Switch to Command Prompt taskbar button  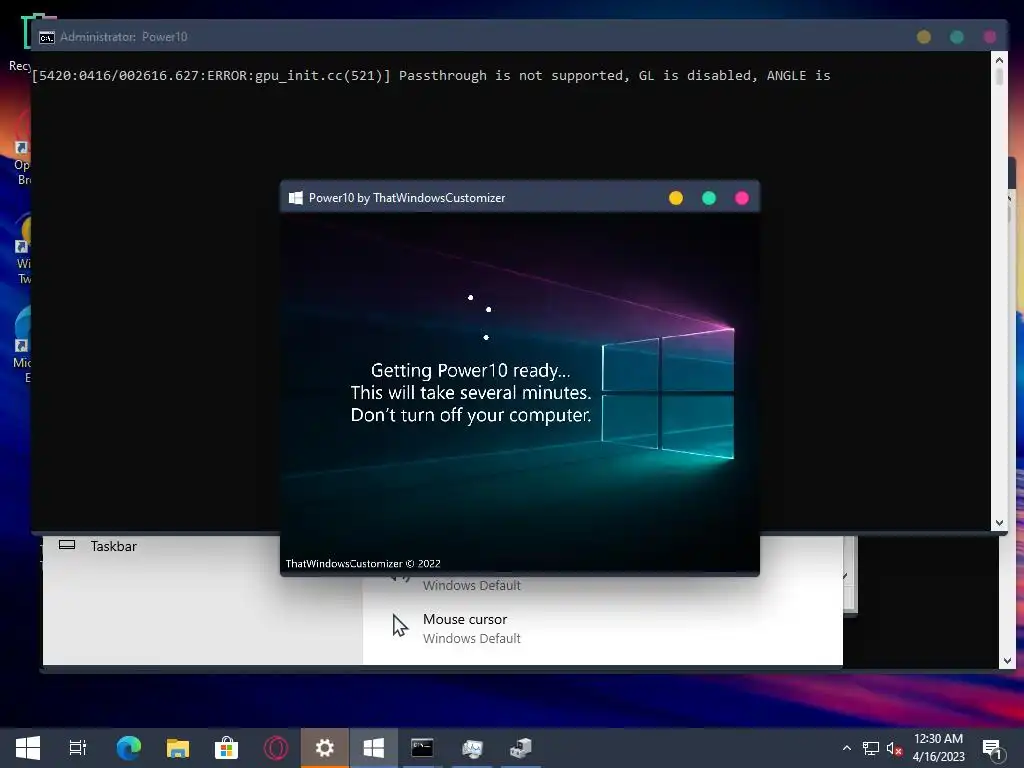(422, 748)
